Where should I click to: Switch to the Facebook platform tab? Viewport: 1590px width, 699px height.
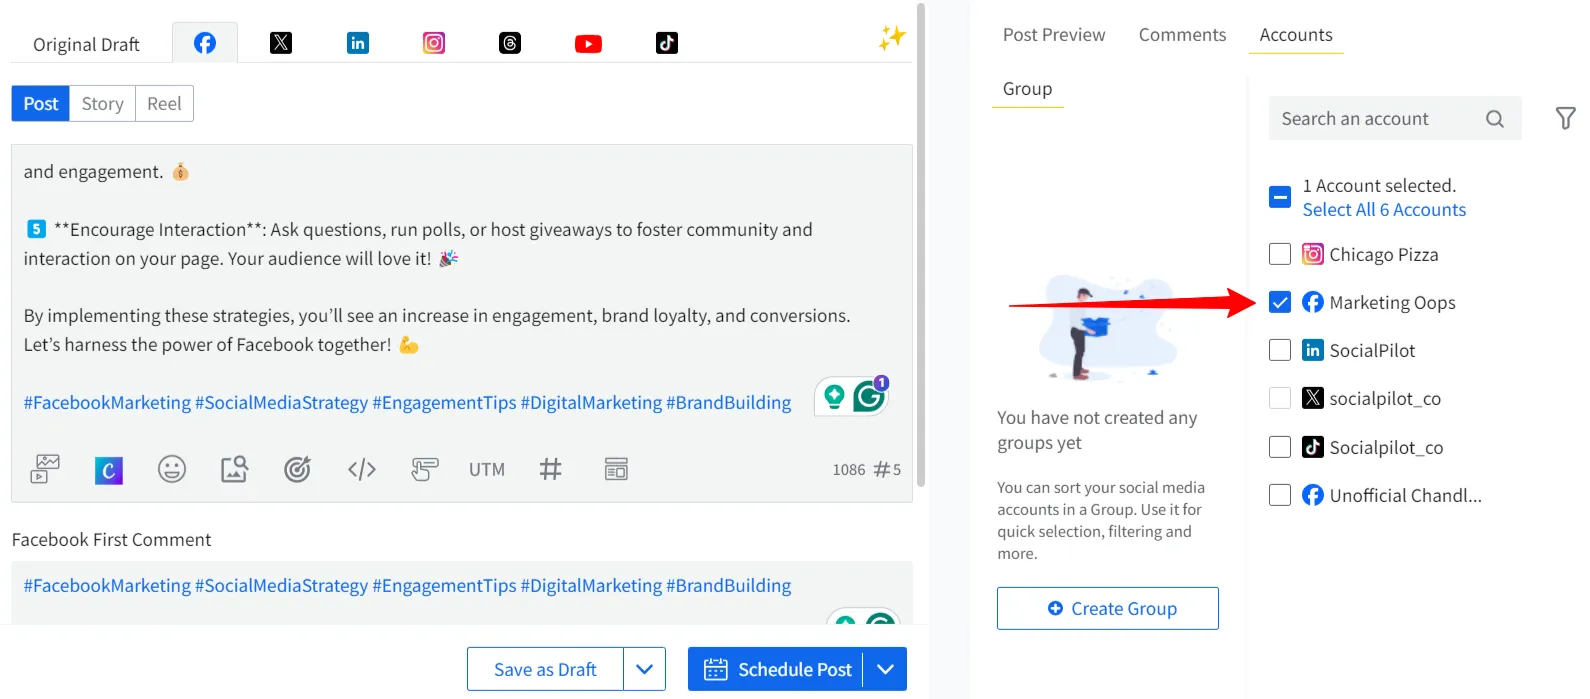(x=205, y=43)
